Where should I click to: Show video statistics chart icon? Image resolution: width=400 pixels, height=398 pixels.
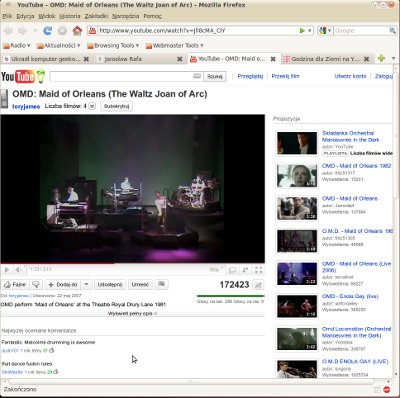pyautogui.click(x=258, y=285)
